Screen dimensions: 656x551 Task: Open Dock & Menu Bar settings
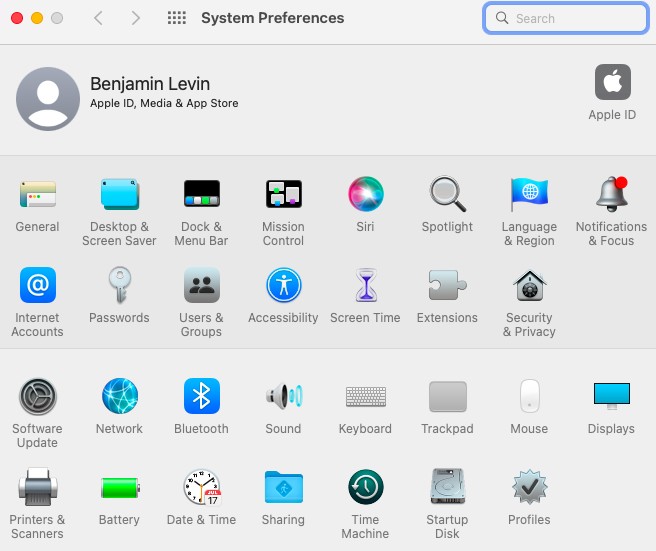click(x=202, y=193)
